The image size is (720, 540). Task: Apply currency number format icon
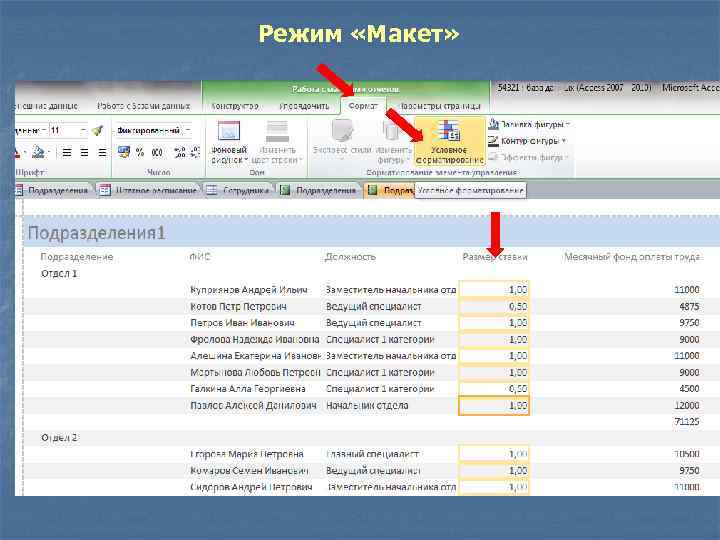click(124, 152)
